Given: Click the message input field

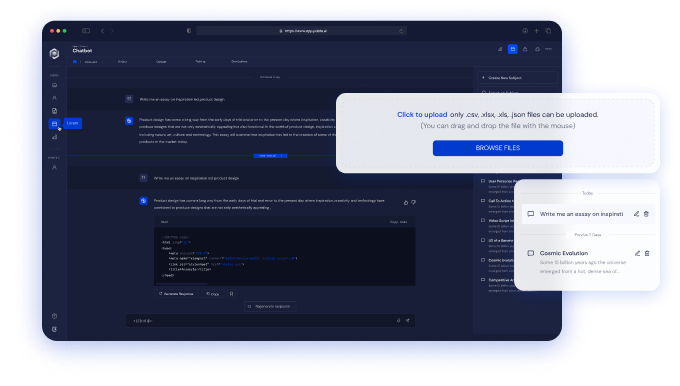Looking at the screenshot, I should point(260,321).
